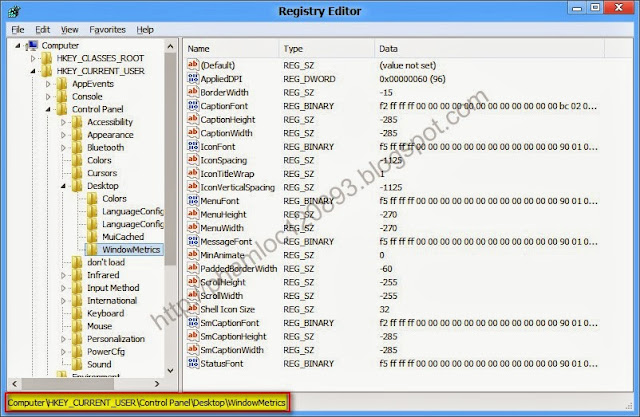Image resolution: width=640 pixels, height=417 pixels.
Task: Select the MenuHeight value name
Action: point(223,214)
